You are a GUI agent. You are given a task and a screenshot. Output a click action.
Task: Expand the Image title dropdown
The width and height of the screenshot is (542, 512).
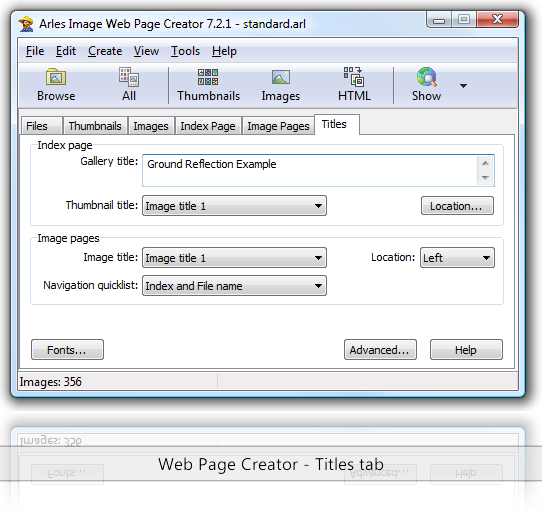234,258
